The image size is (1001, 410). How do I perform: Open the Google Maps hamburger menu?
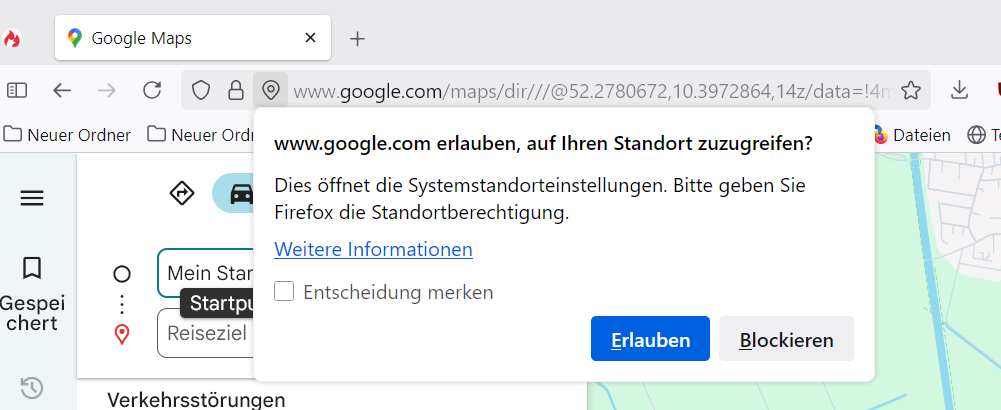pos(32,198)
